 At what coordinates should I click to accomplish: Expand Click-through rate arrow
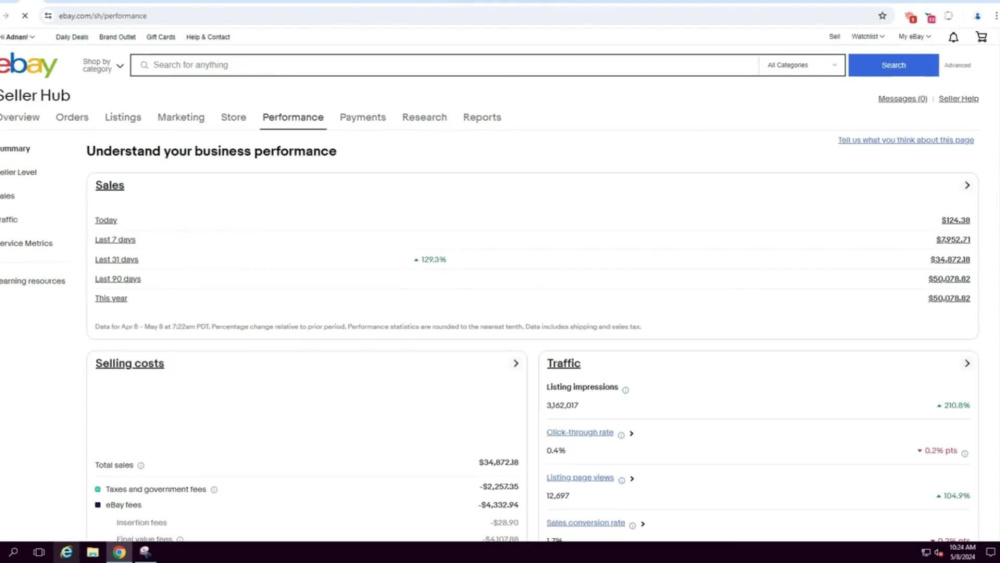tap(631, 434)
